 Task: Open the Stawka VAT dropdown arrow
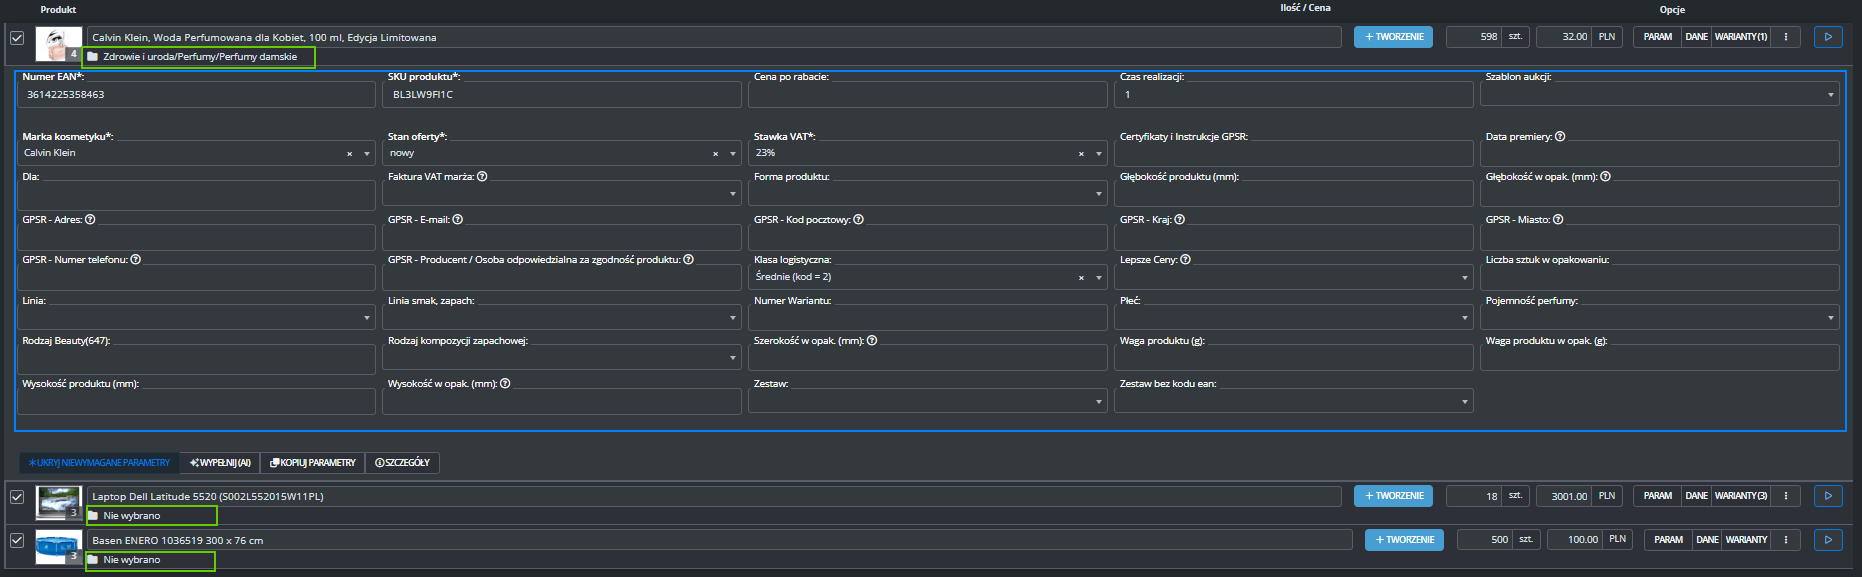(1098, 154)
